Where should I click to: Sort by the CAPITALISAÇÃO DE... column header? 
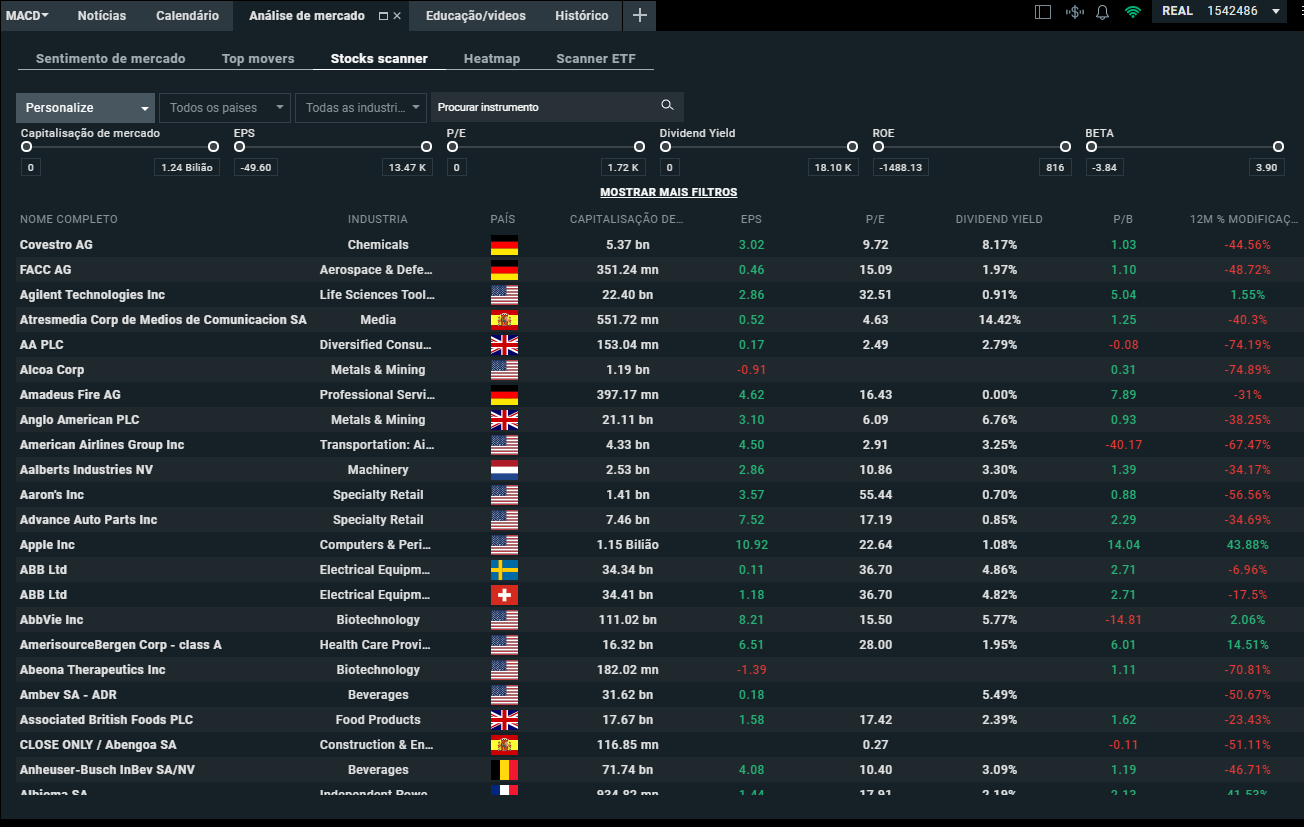pyautogui.click(x=627, y=219)
